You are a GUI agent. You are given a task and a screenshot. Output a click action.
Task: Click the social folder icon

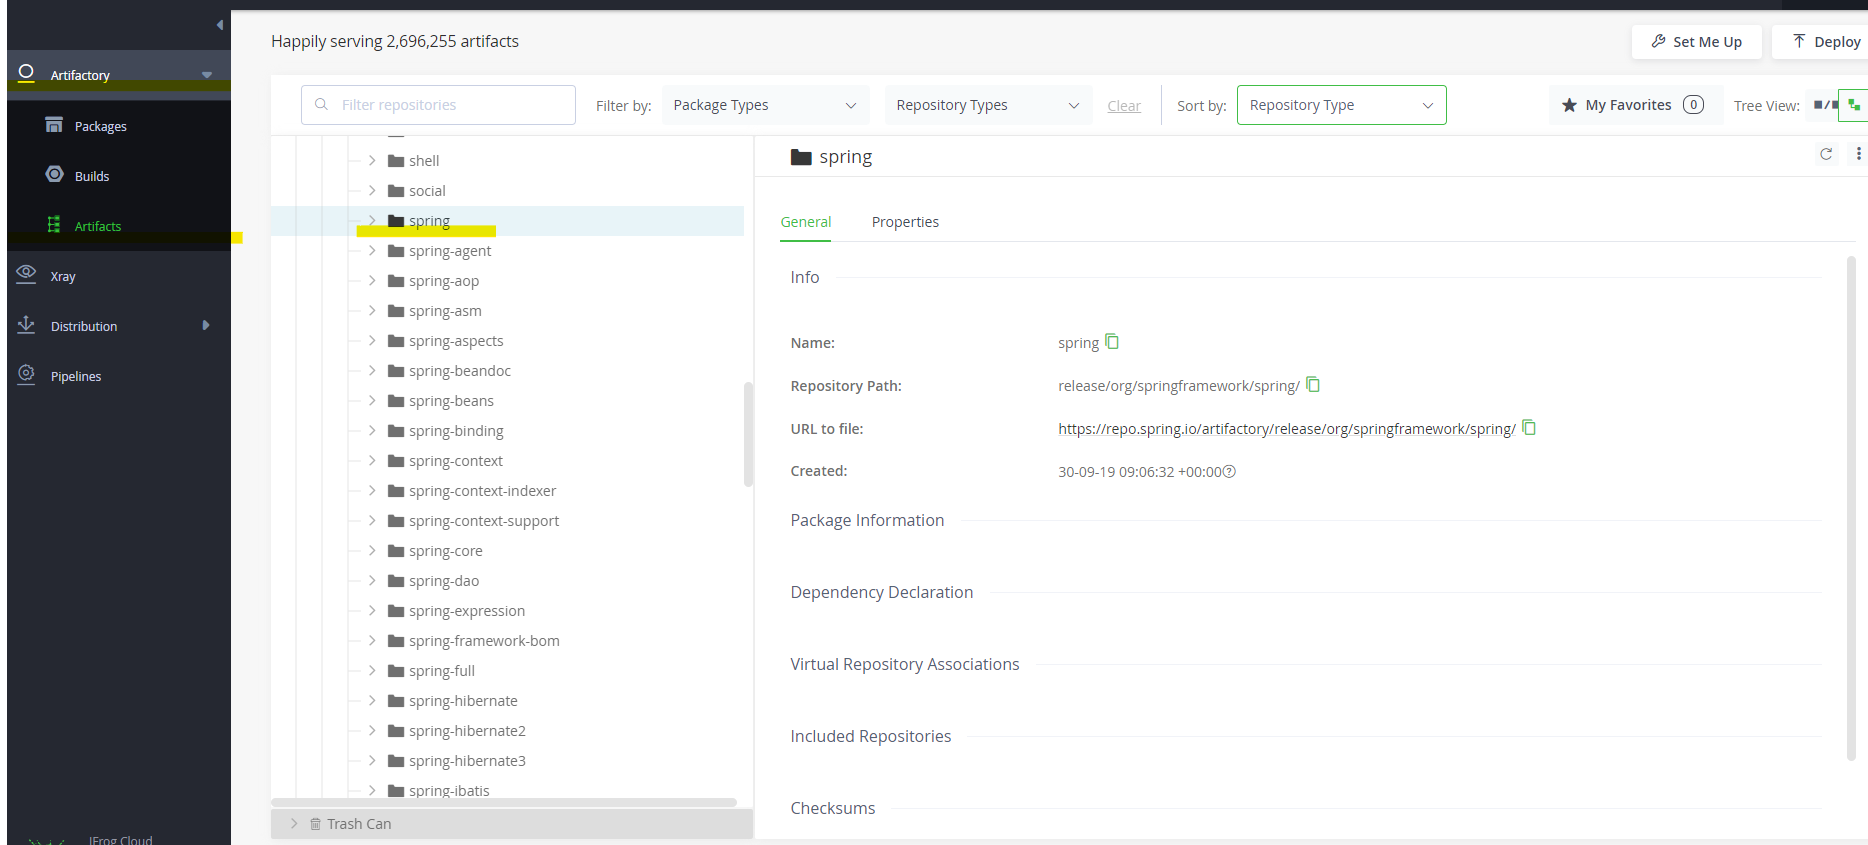tap(396, 191)
